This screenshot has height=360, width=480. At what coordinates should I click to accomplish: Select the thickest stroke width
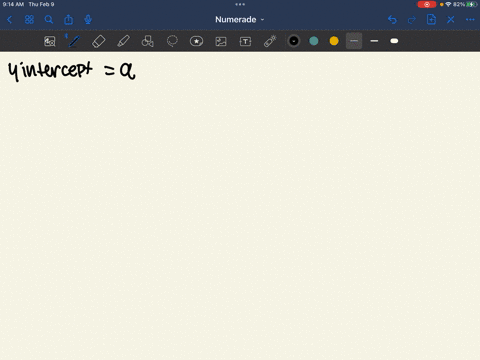point(394,41)
